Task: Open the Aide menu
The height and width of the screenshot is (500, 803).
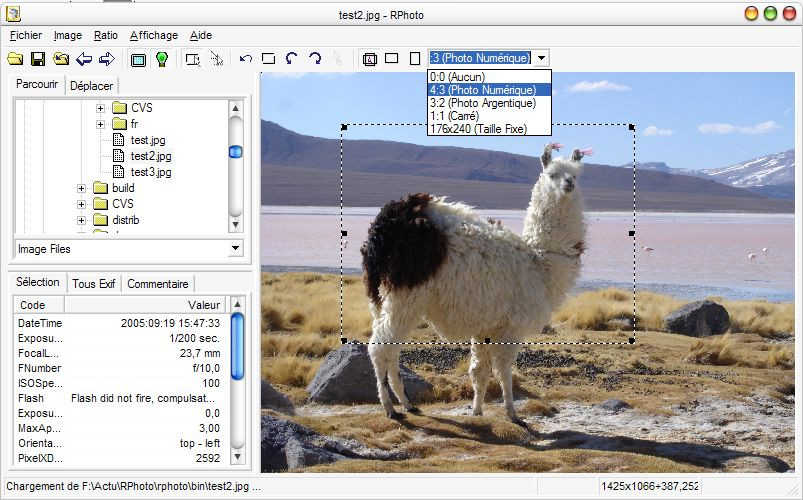Action: (x=201, y=35)
